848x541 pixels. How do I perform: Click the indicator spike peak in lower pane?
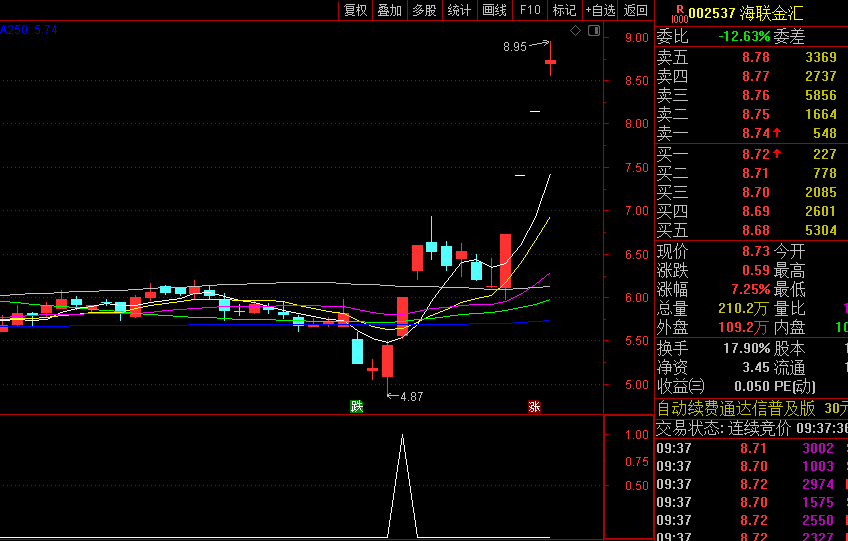402,435
